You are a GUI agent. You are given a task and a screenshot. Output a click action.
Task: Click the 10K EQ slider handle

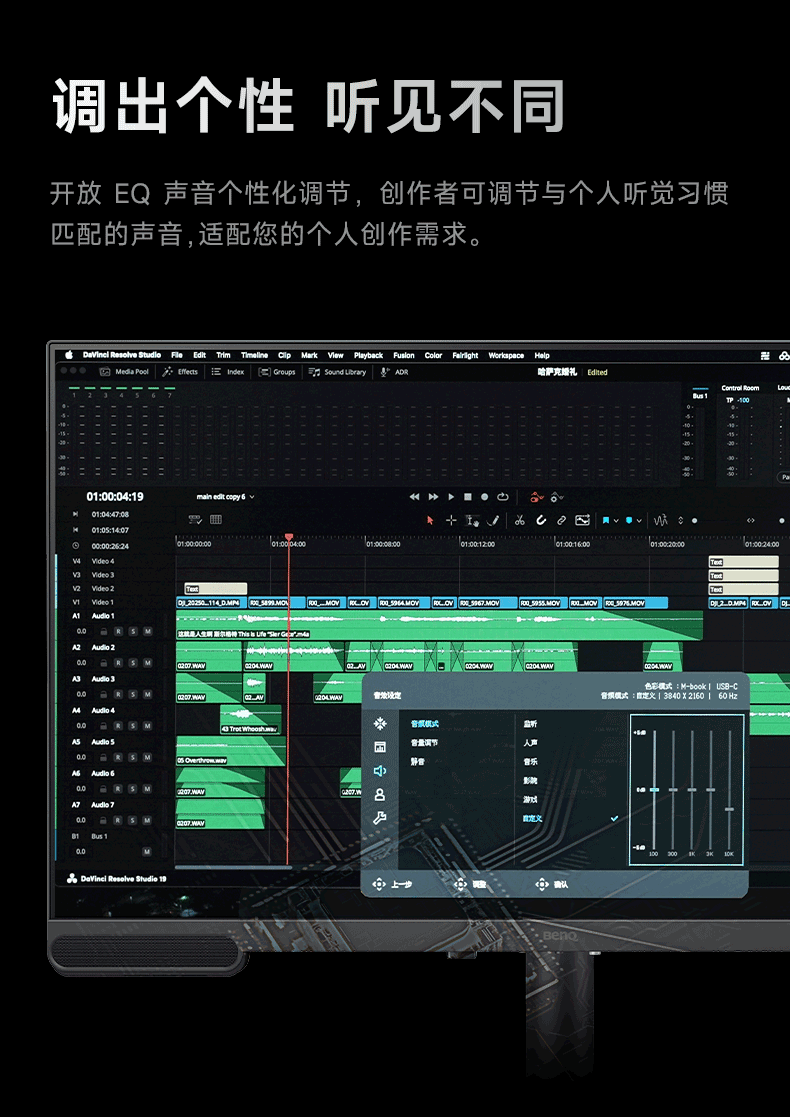click(729, 809)
